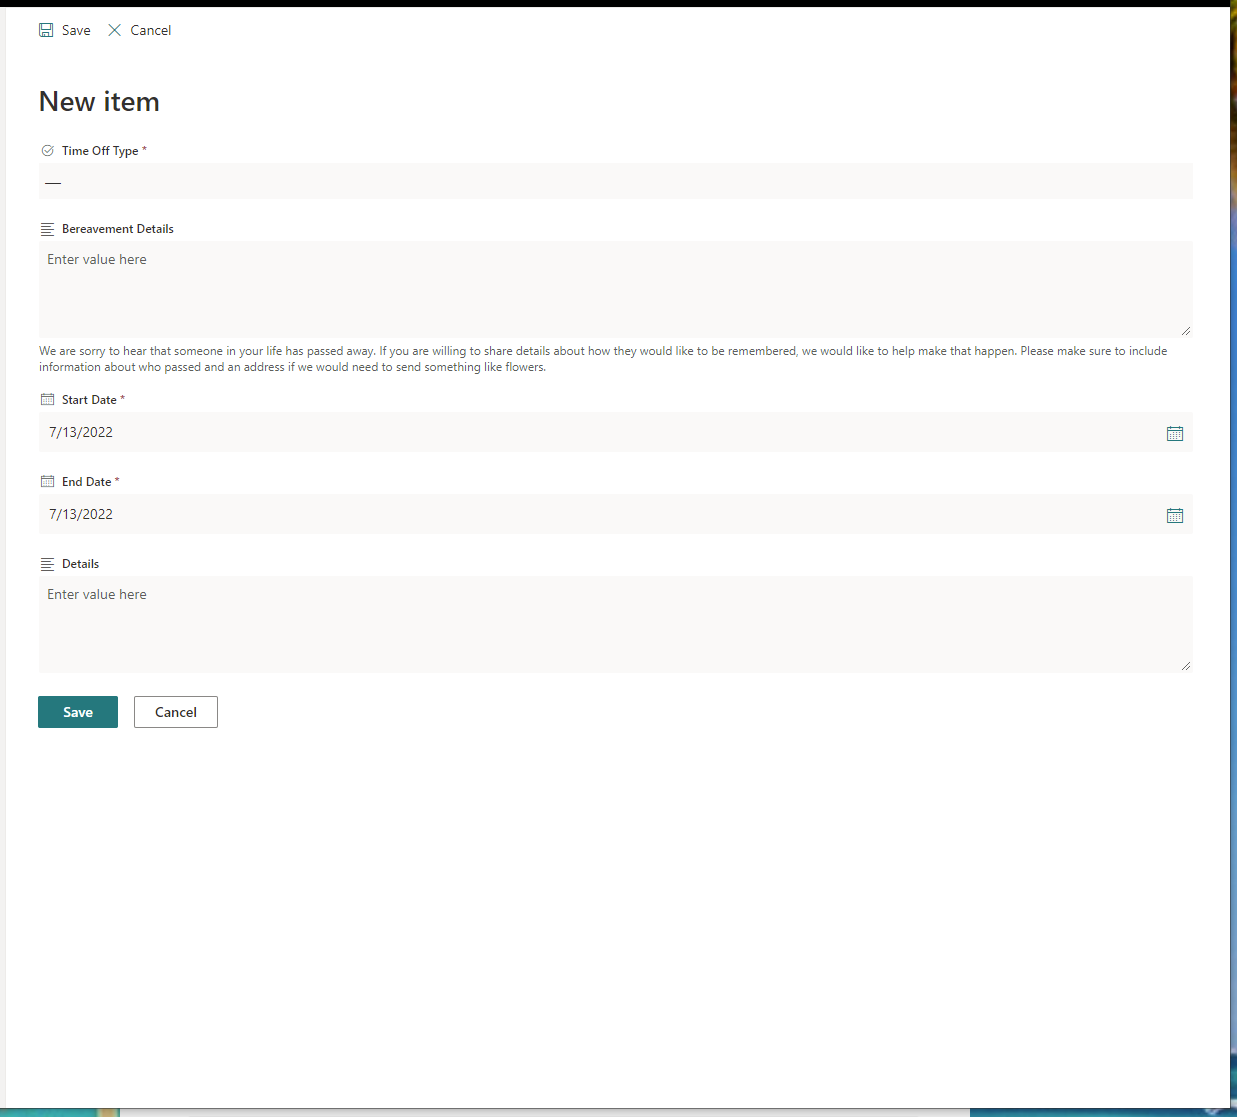Open the End Date calendar picker icon
The image size is (1237, 1117).
[x=1175, y=515]
